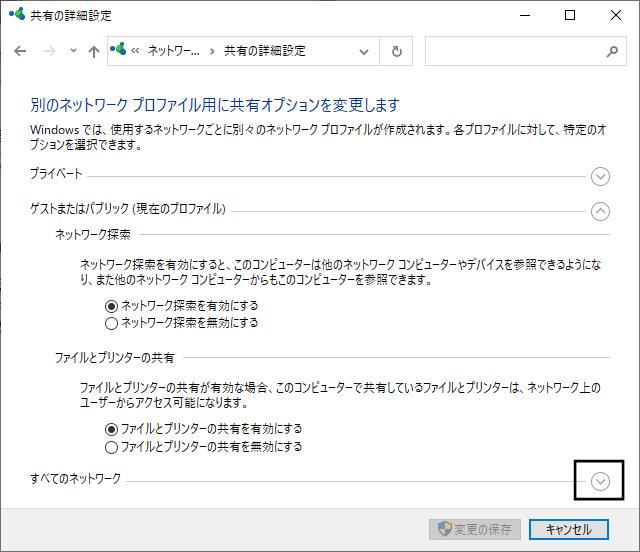Click the search magnifier icon
Image resolution: width=640 pixels, height=552 pixels.
click(x=612, y=51)
